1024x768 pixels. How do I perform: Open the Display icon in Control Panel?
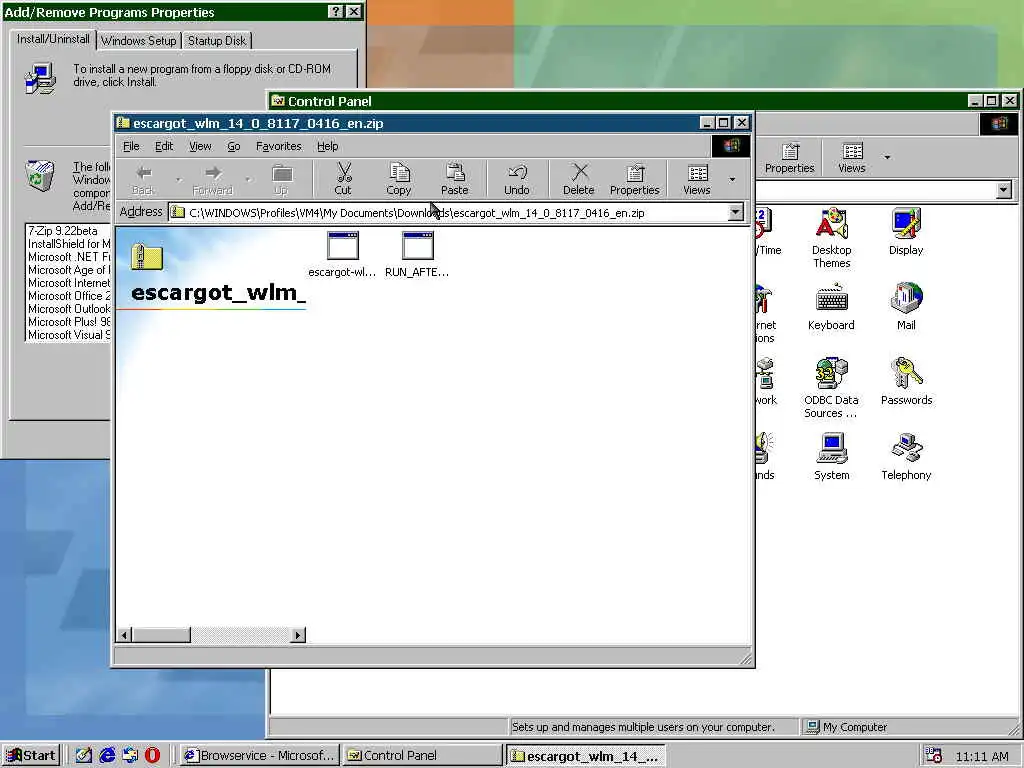[906, 232]
